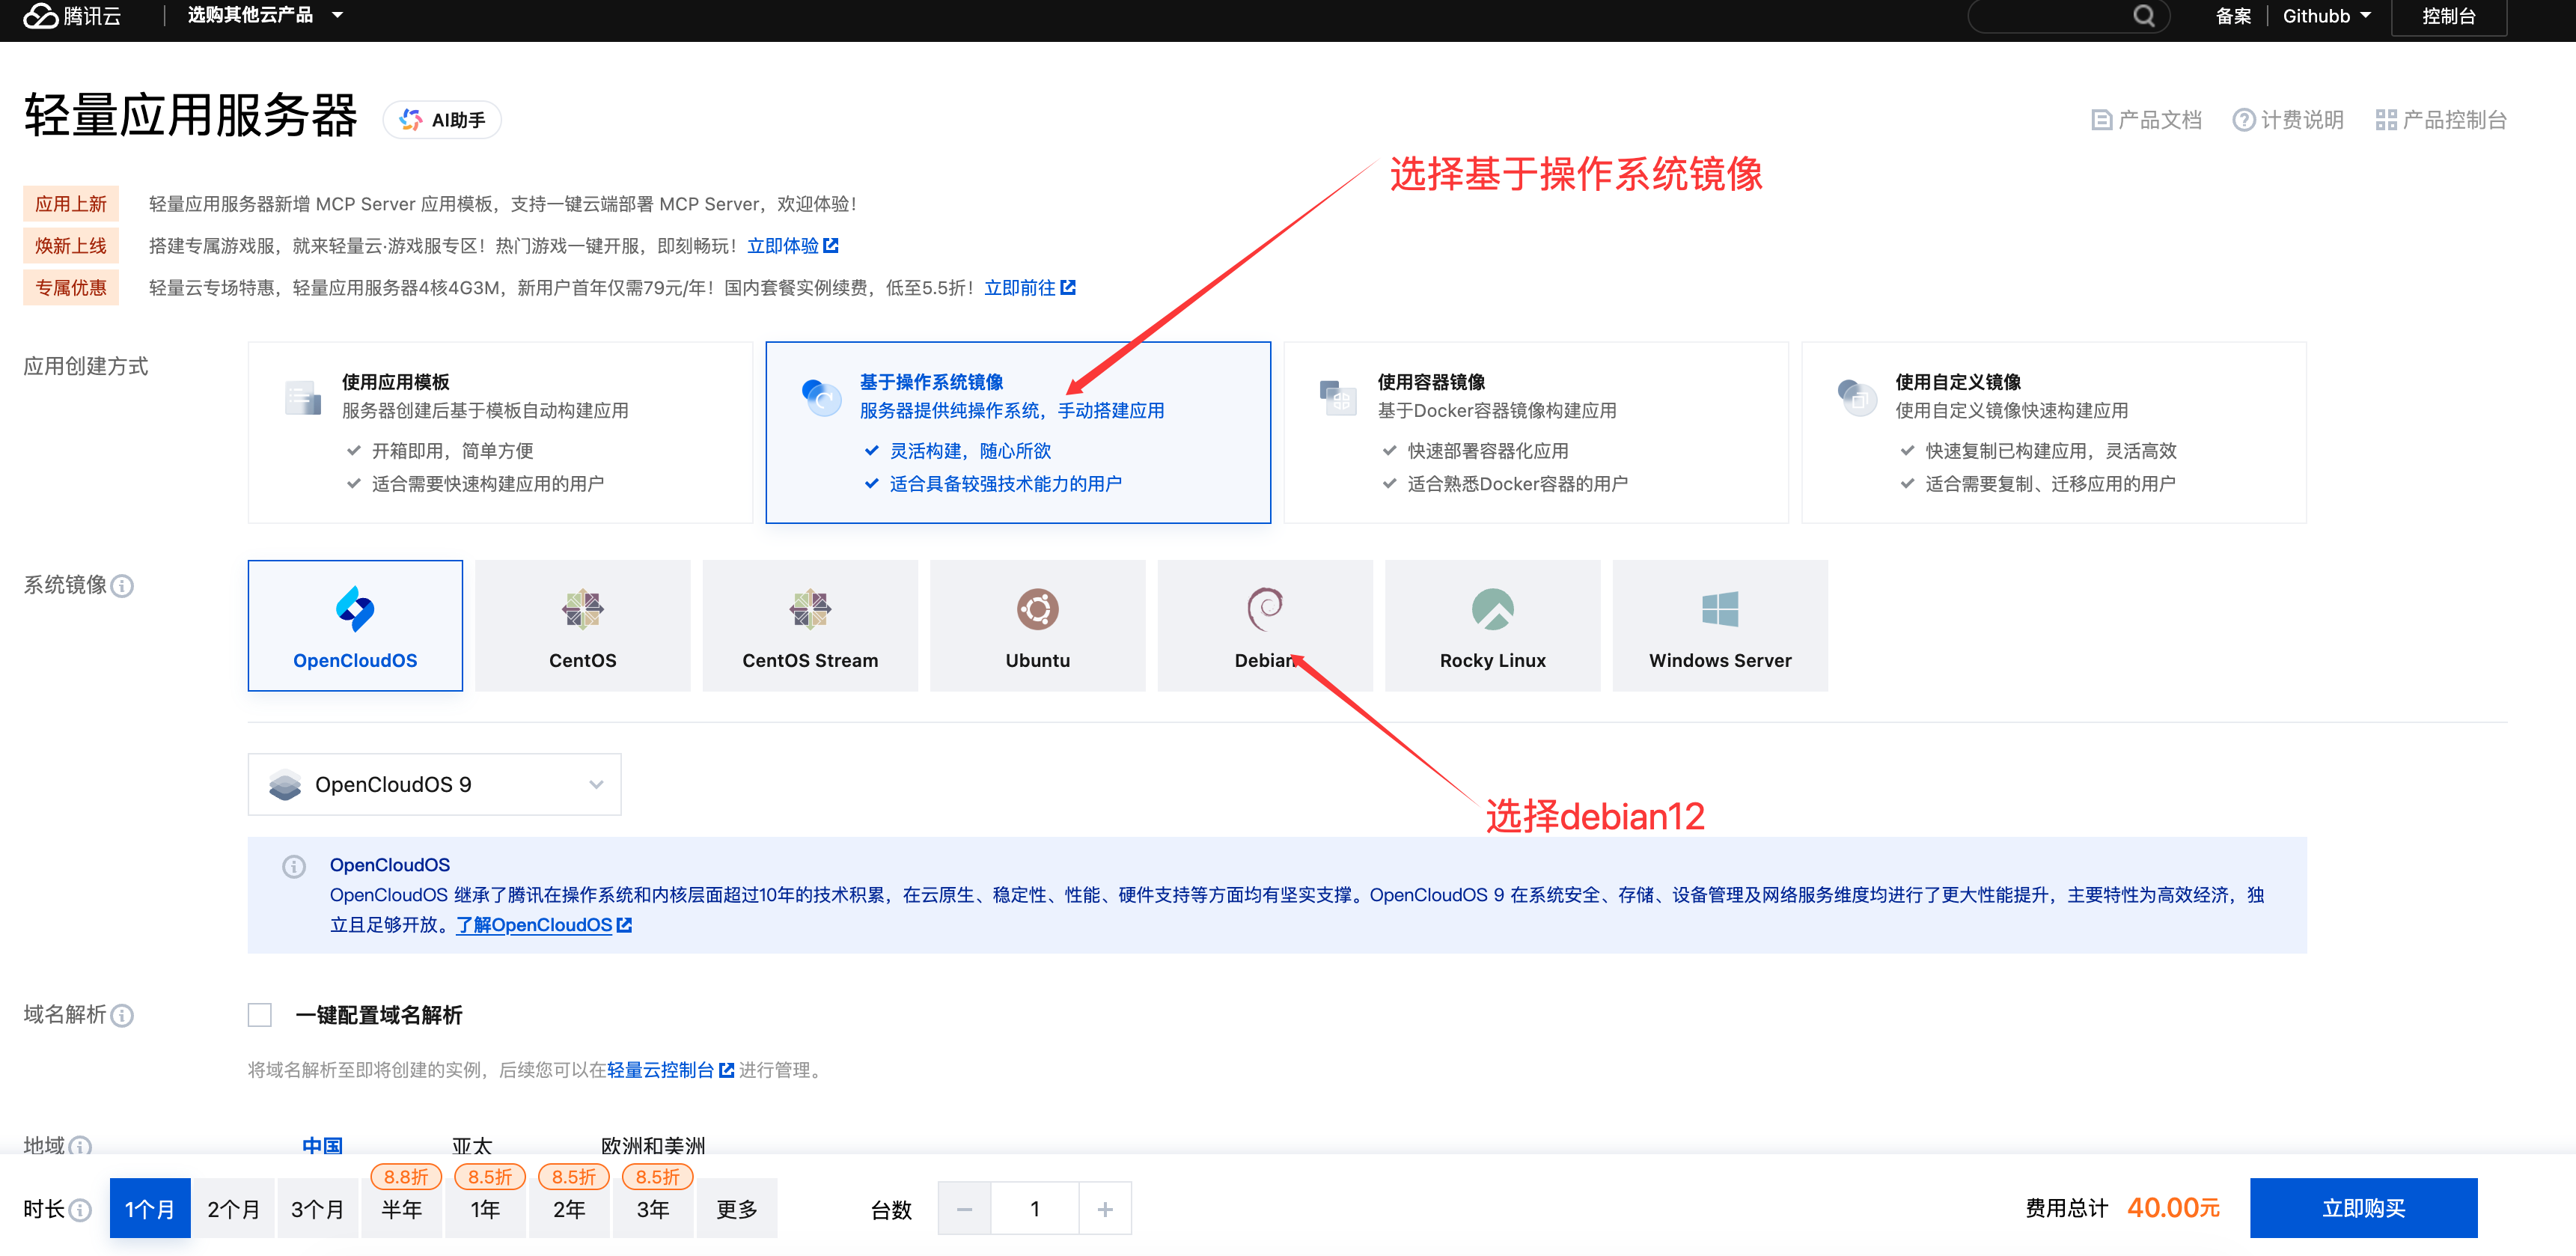Open the 了解OpenCloudOS link
The image size is (2576, 1256).
pyautogui.click(x=534, y=925)
